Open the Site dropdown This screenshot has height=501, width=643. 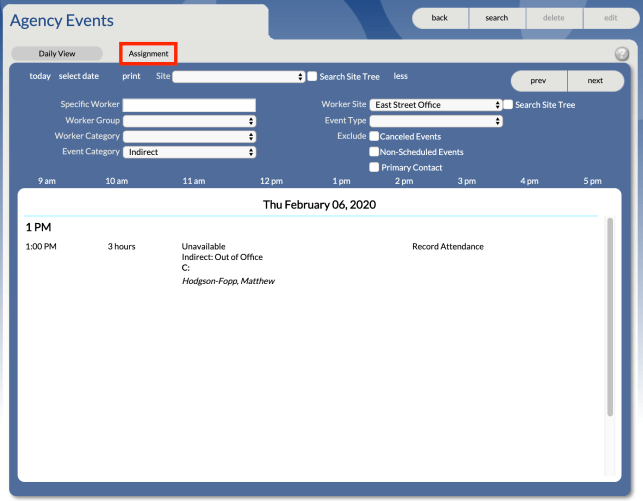(239, 77)
